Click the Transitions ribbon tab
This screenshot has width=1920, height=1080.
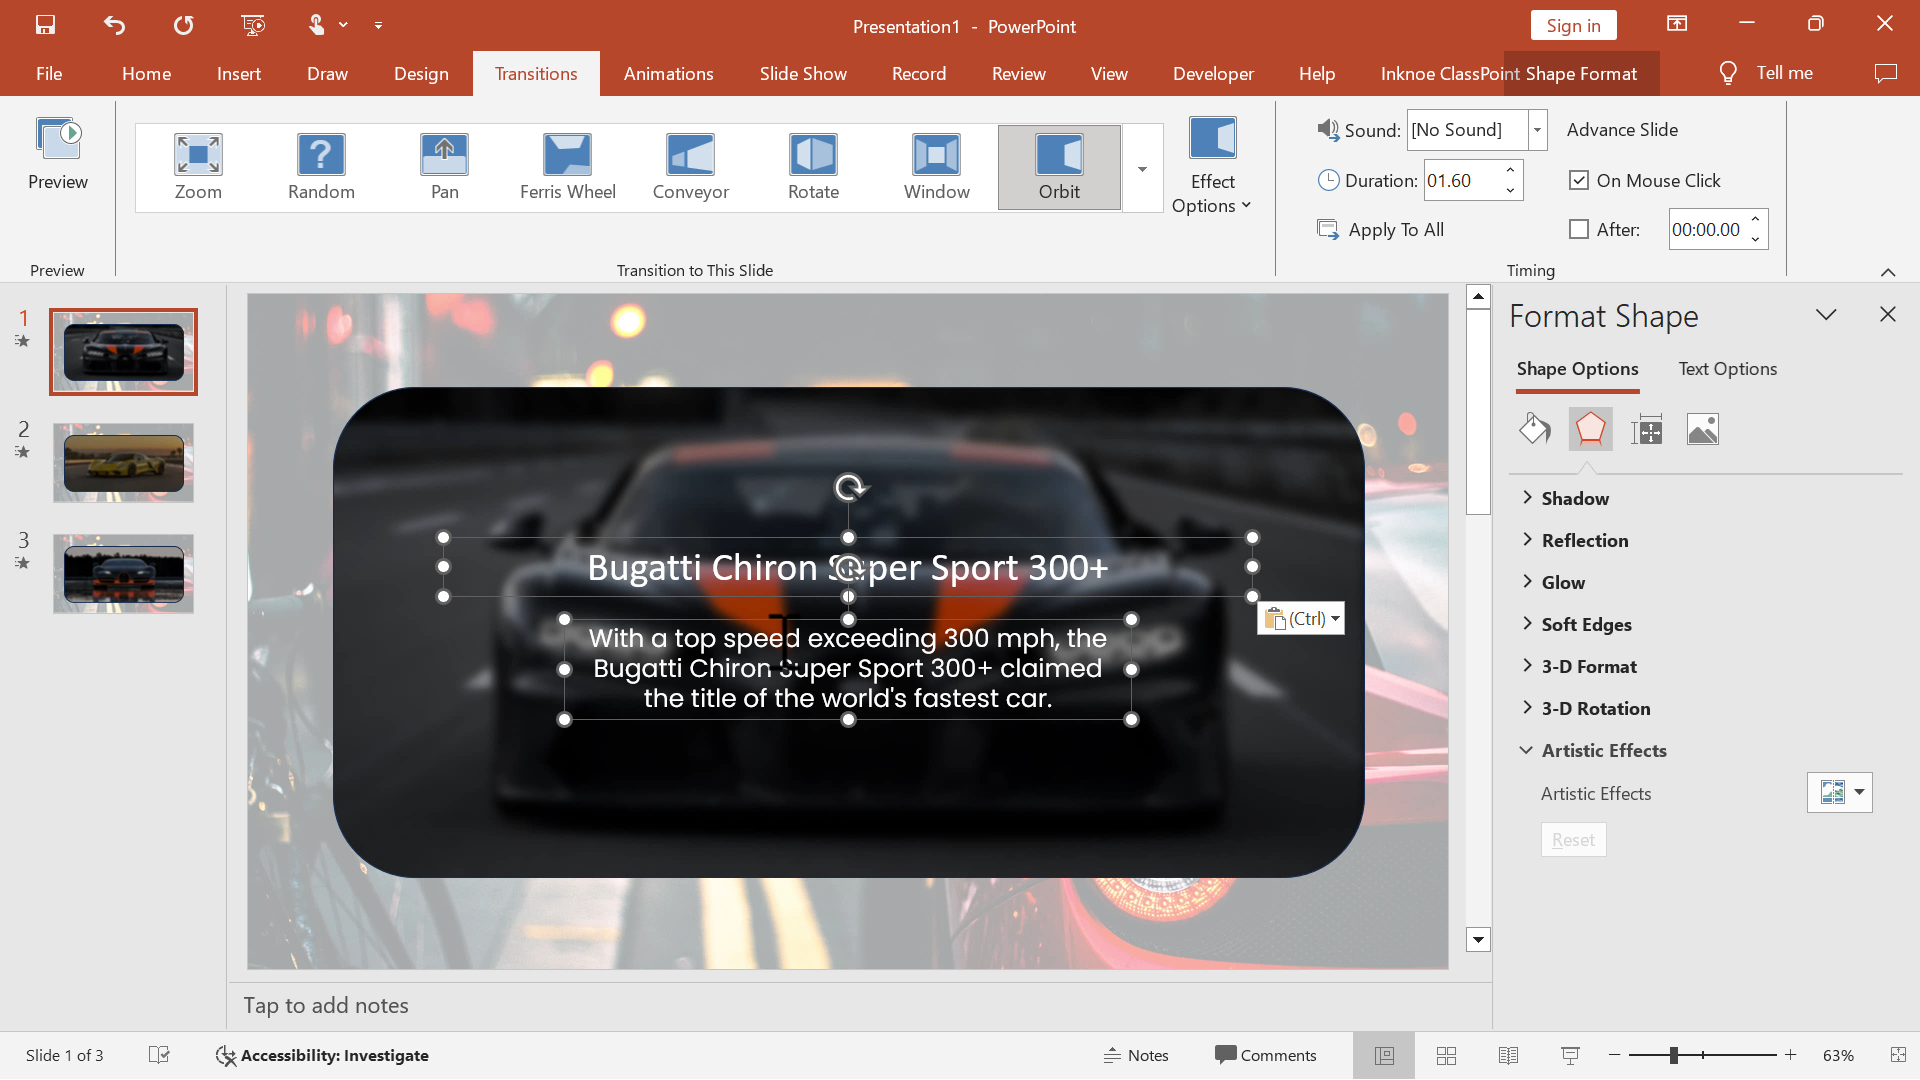tap(535, 73)
